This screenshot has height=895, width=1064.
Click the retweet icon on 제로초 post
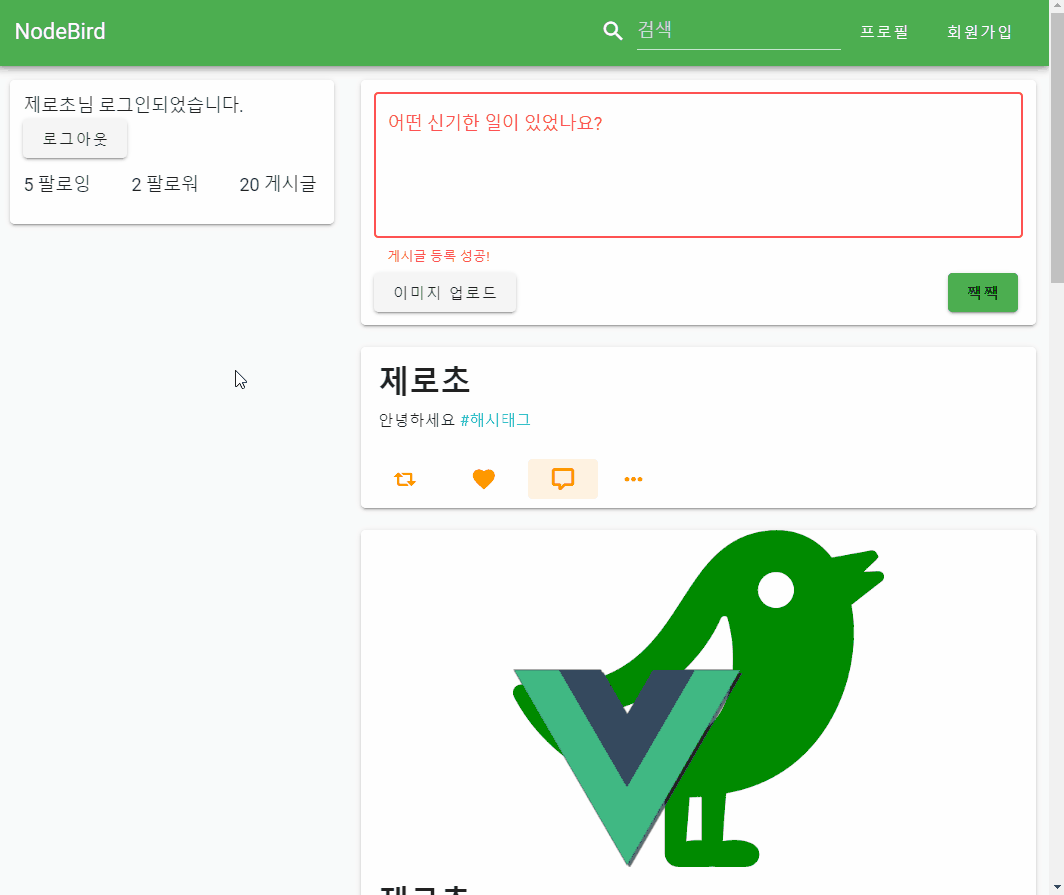click(405, 479)
